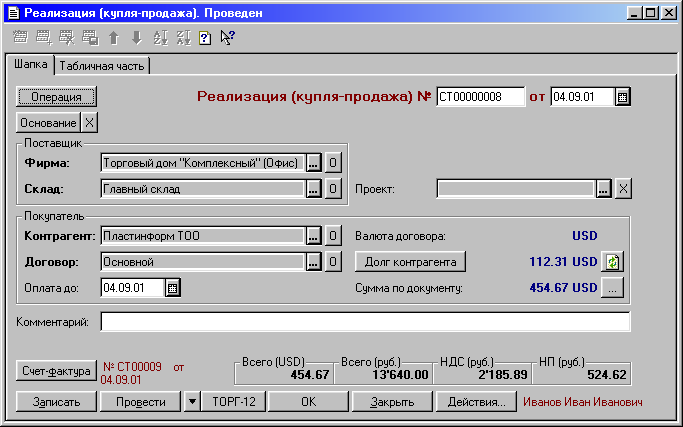Viewport: 683px width, 427px height.
Task: Click the Контрагент field Пластинформ ТОО
Action: coord(203,236)
